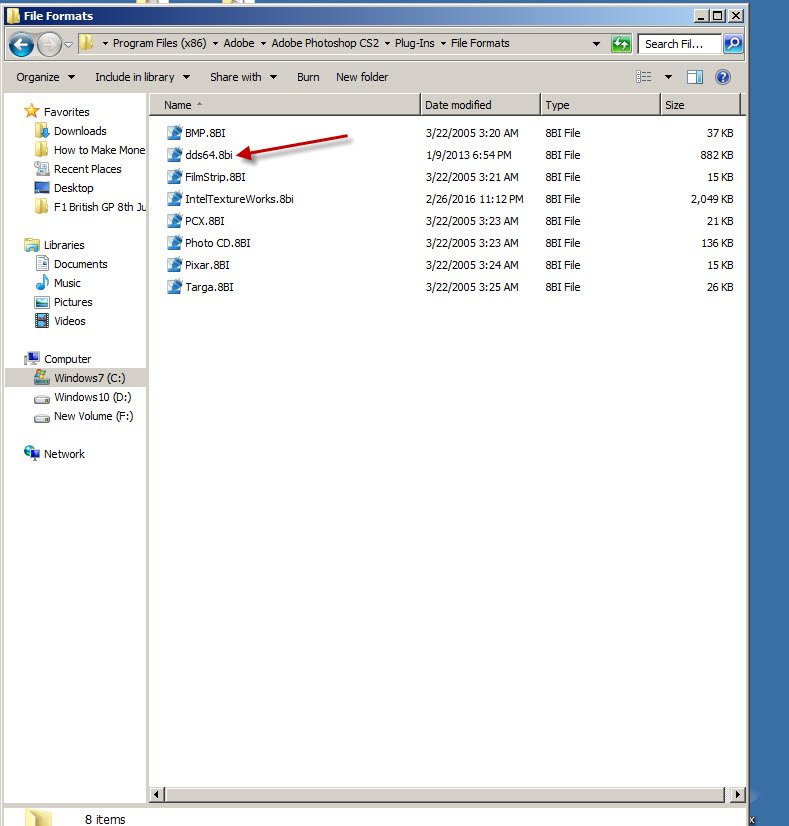Toggle the preview pane icon
Image resolution: width=789 pixels, height=826 pixels.
click(695, 77)
